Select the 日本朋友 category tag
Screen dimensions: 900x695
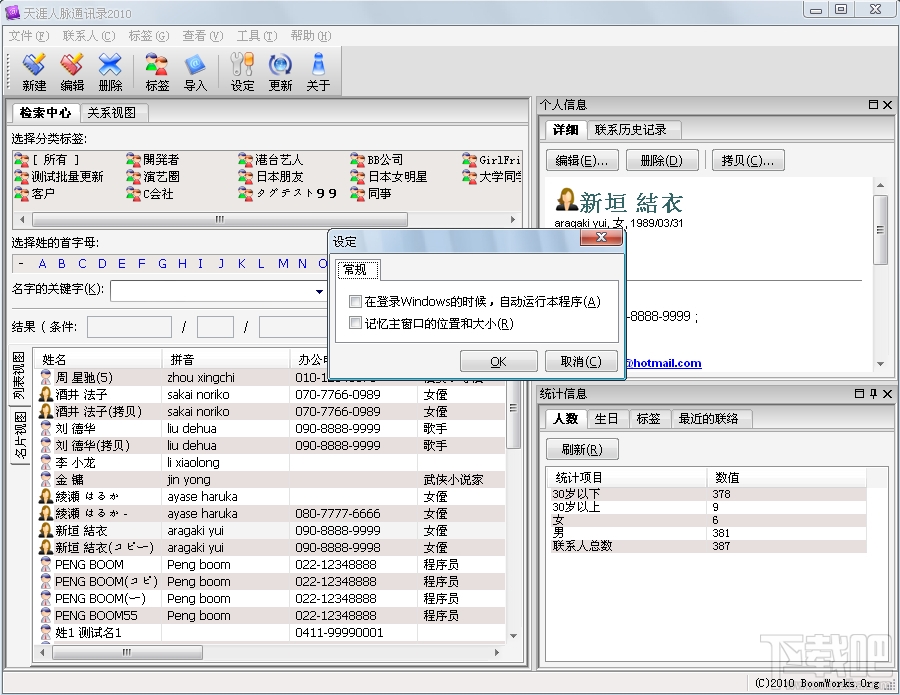click(x=270, y=176)
